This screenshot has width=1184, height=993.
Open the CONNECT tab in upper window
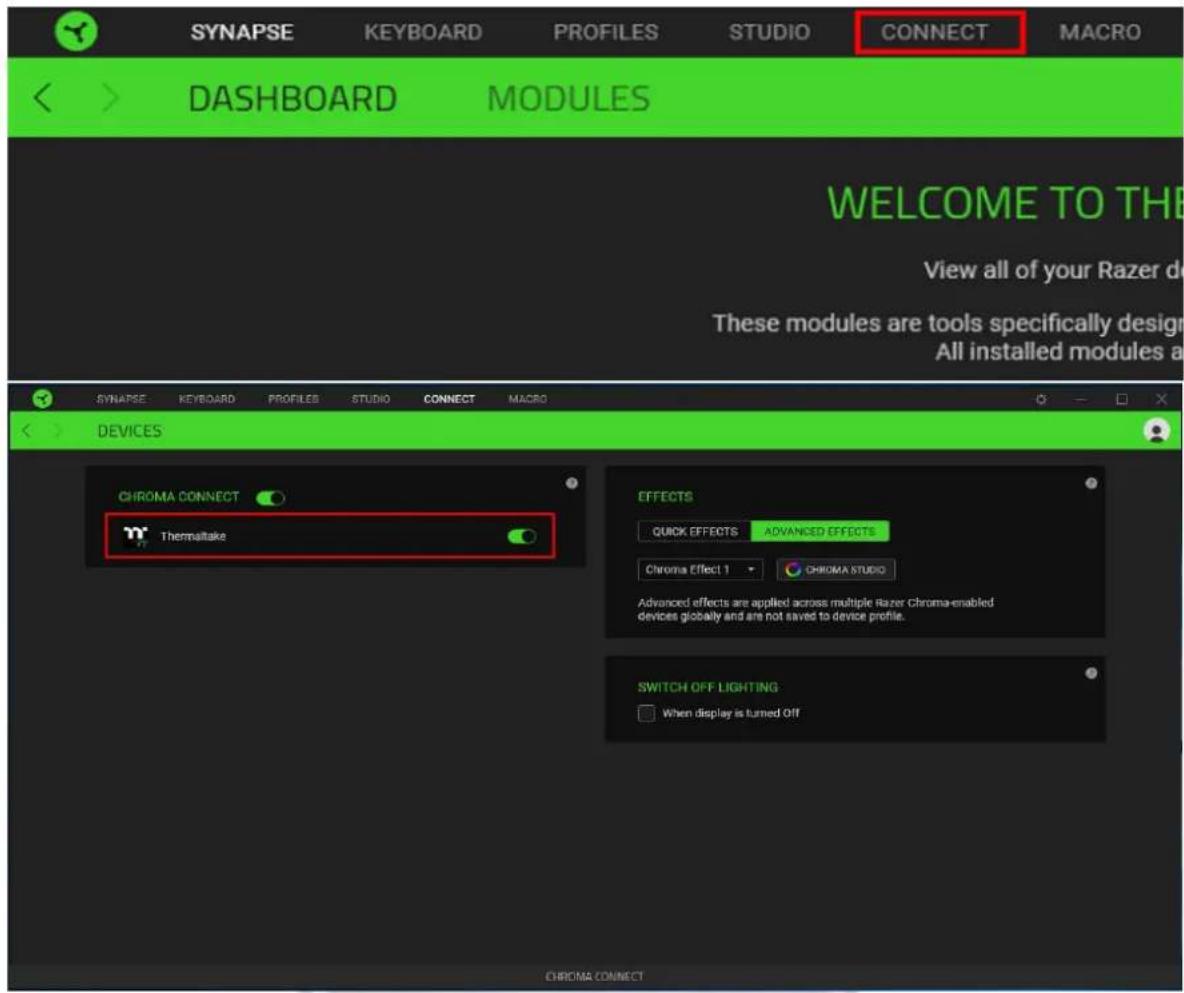tap(934, 32)
